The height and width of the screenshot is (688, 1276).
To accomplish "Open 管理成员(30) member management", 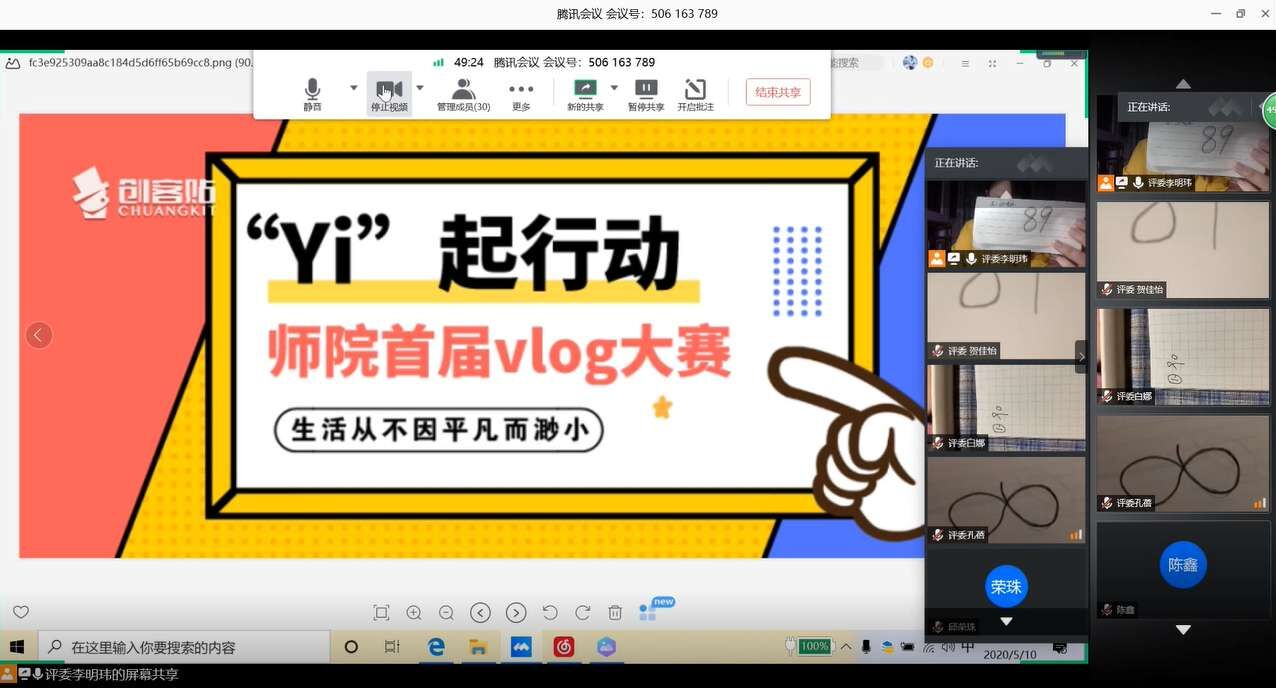I will tap(463, 93).
